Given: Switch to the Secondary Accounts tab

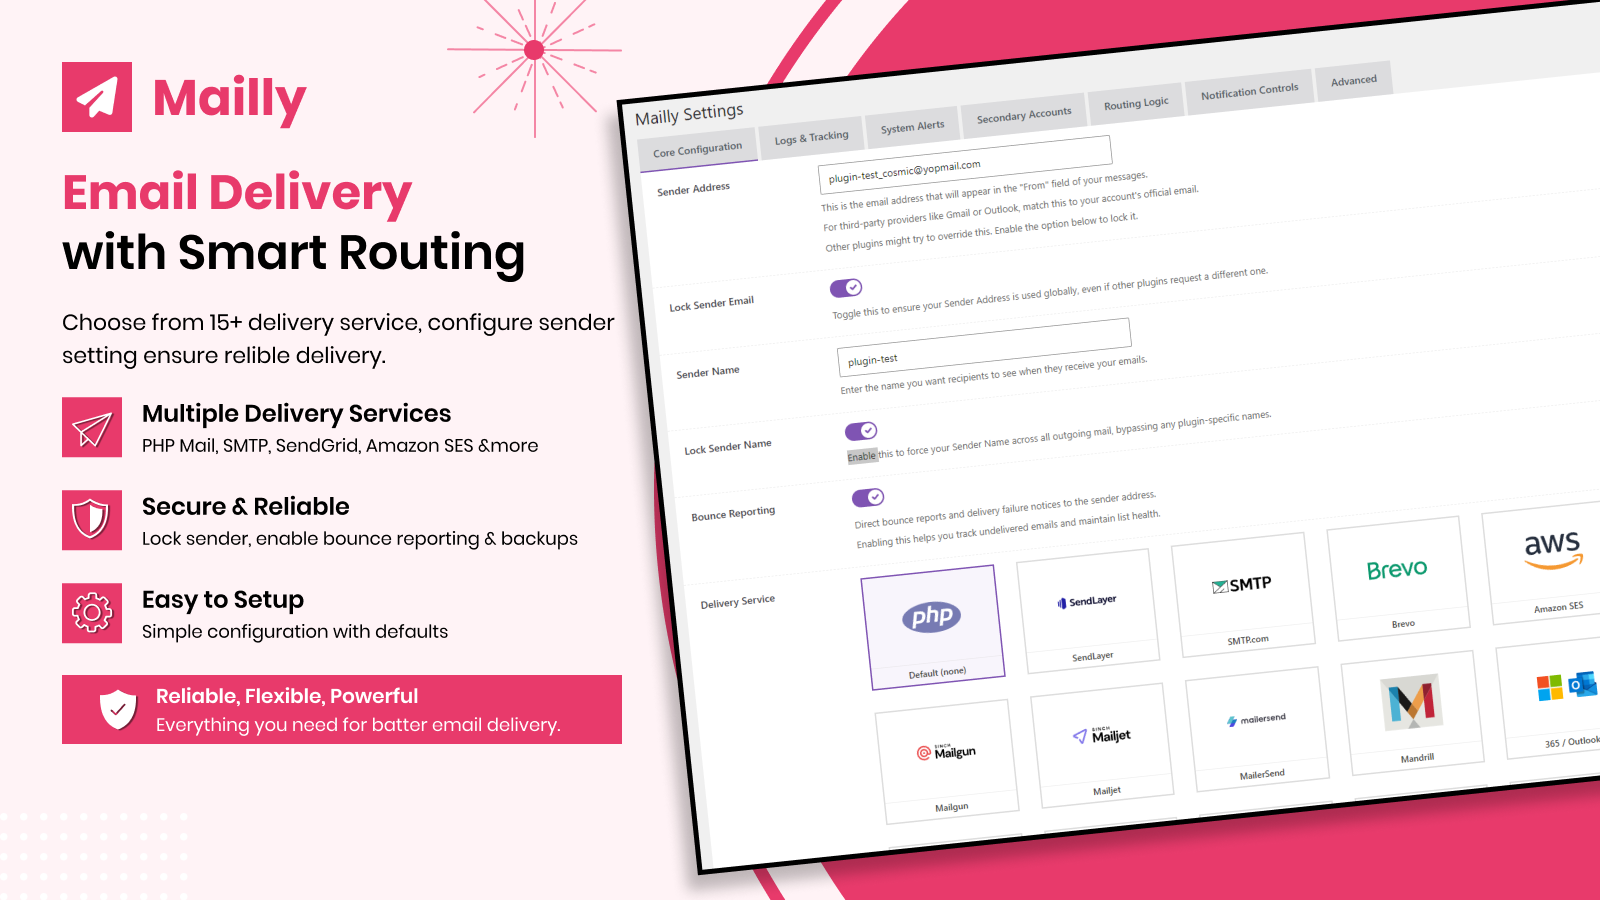Looking at the screenshot, I should coord(1023,115).
